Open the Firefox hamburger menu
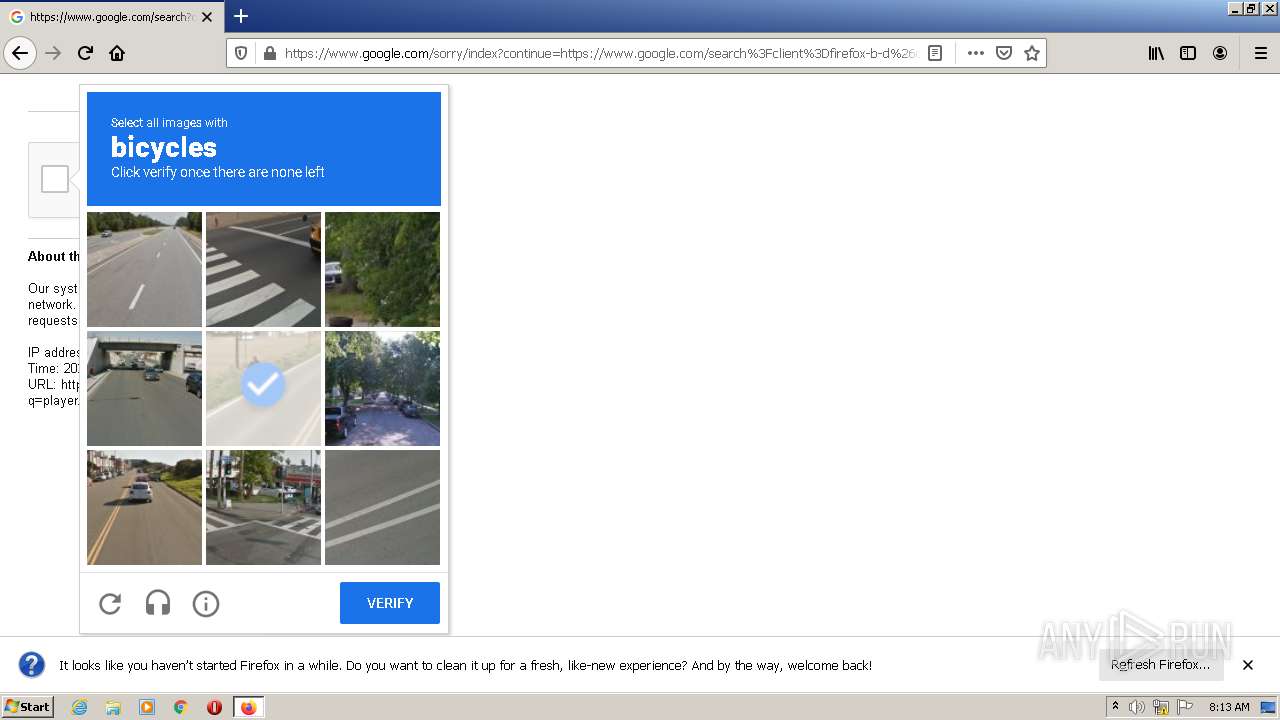 [1260, 53]
